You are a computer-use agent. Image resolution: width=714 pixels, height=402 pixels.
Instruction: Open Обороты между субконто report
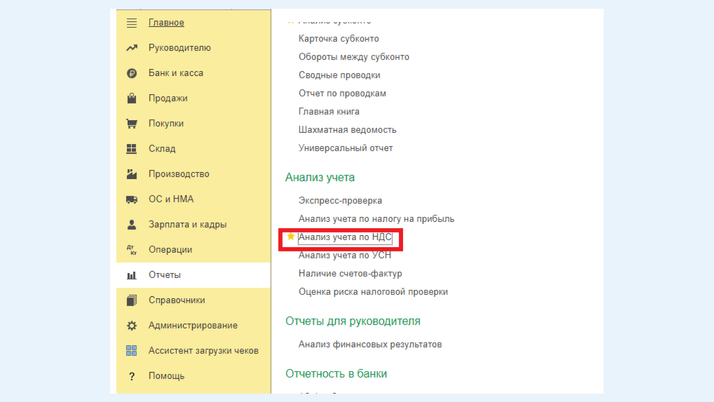click(354, 57)
